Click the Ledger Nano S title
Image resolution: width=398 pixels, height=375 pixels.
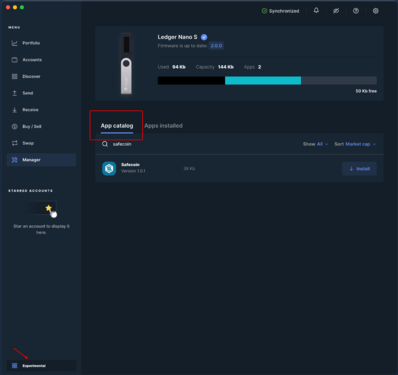point(177,37)
